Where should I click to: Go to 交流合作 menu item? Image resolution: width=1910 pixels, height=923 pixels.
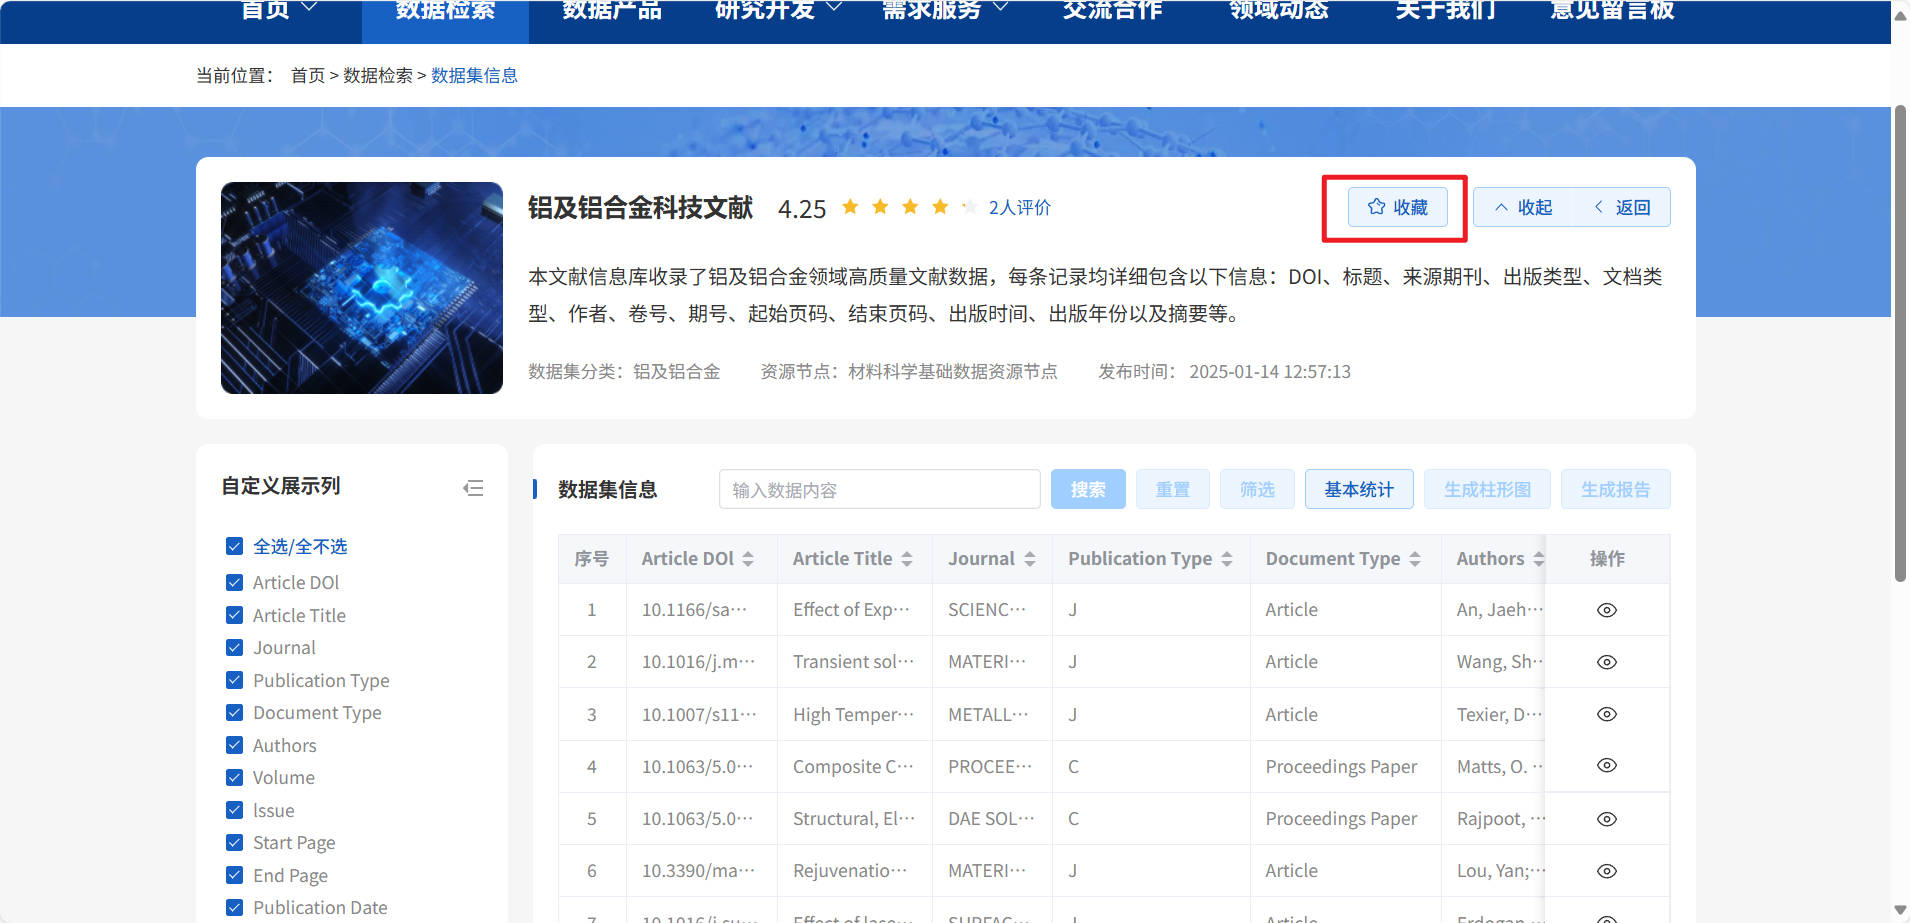(1112, 10)
